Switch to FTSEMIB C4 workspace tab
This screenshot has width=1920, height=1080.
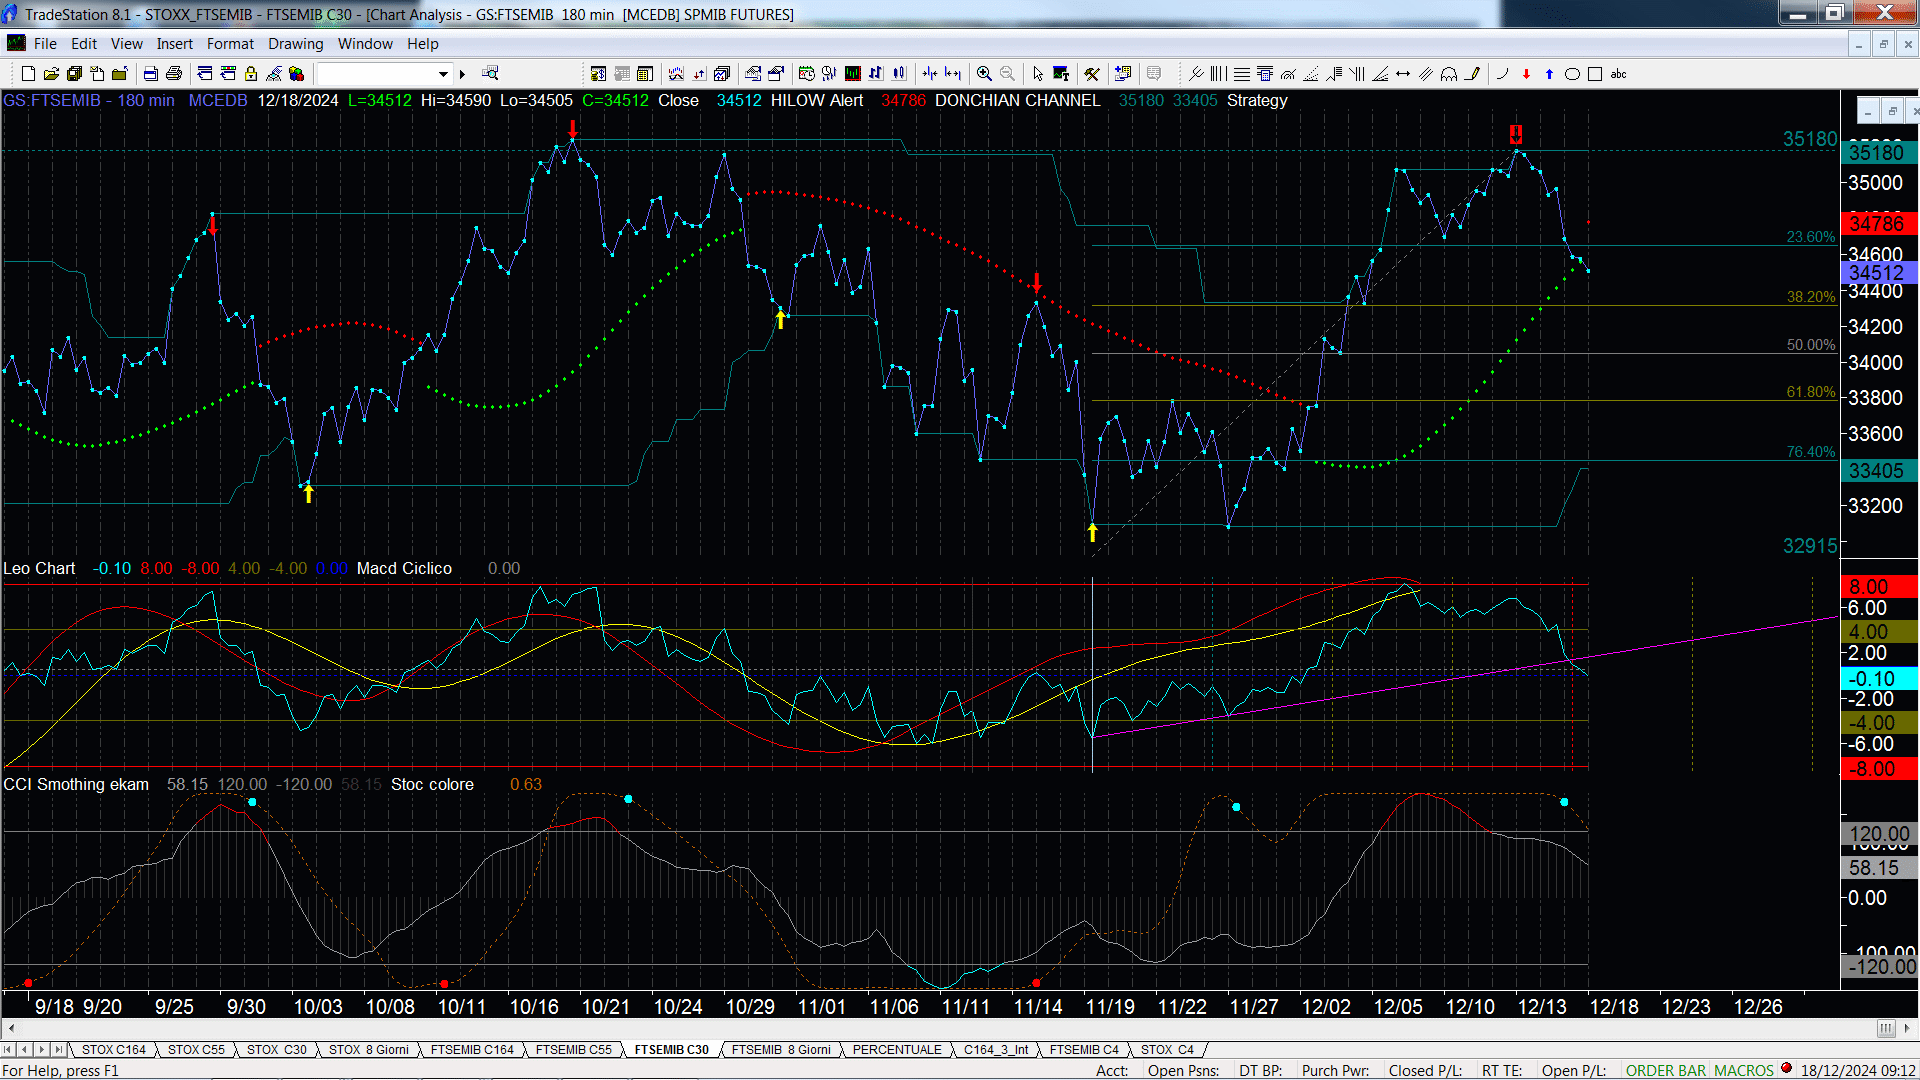[1084, 1049]
